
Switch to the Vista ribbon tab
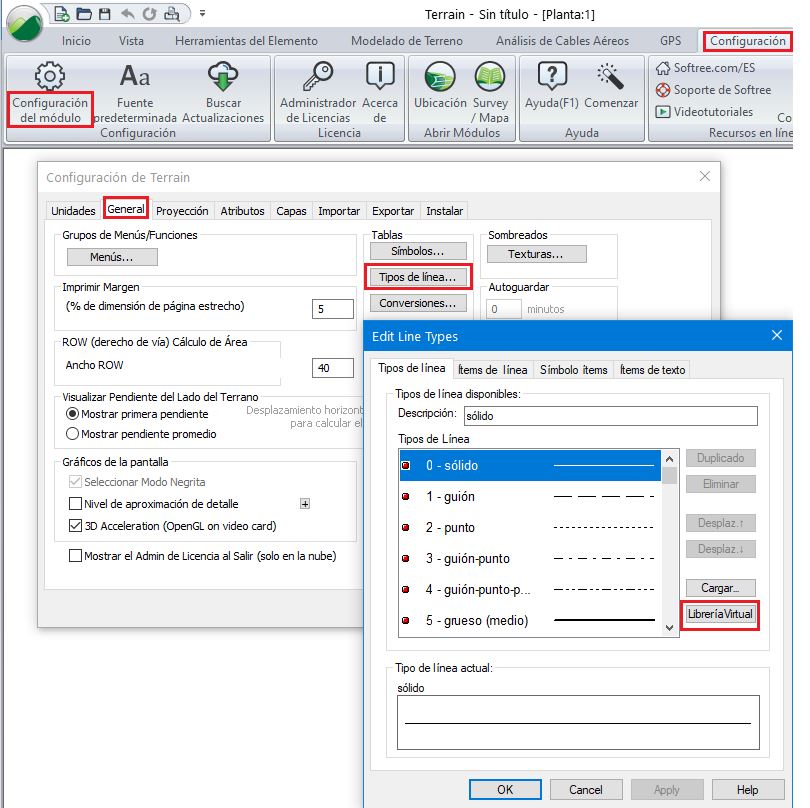pyautogui.click(x=131, y=41)
